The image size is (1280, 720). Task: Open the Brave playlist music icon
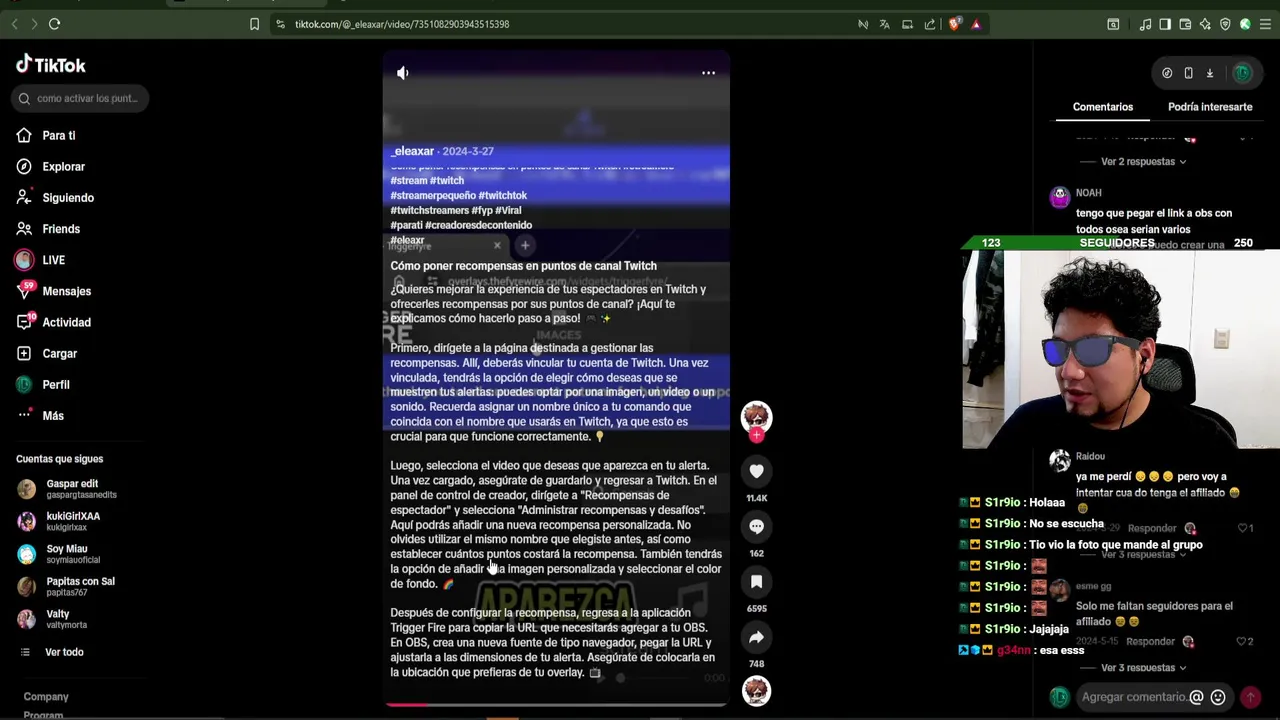tap(1145, 24)
